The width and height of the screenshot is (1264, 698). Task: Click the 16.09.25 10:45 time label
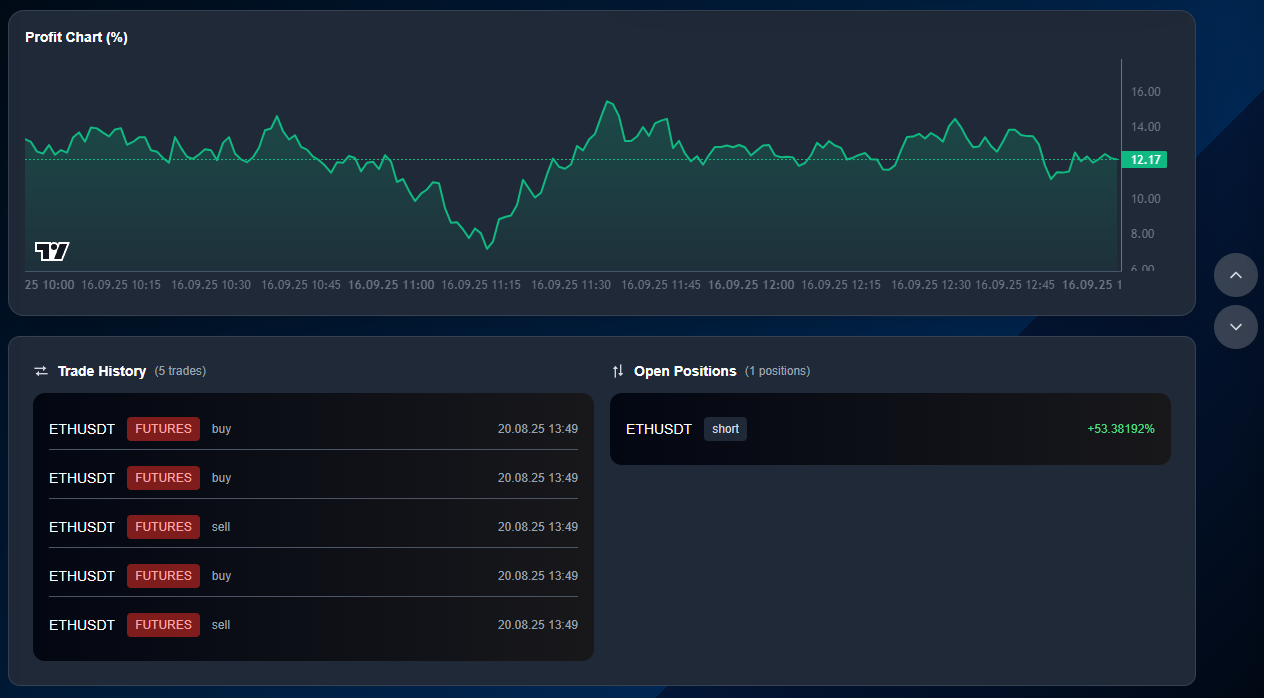(301, 285)
